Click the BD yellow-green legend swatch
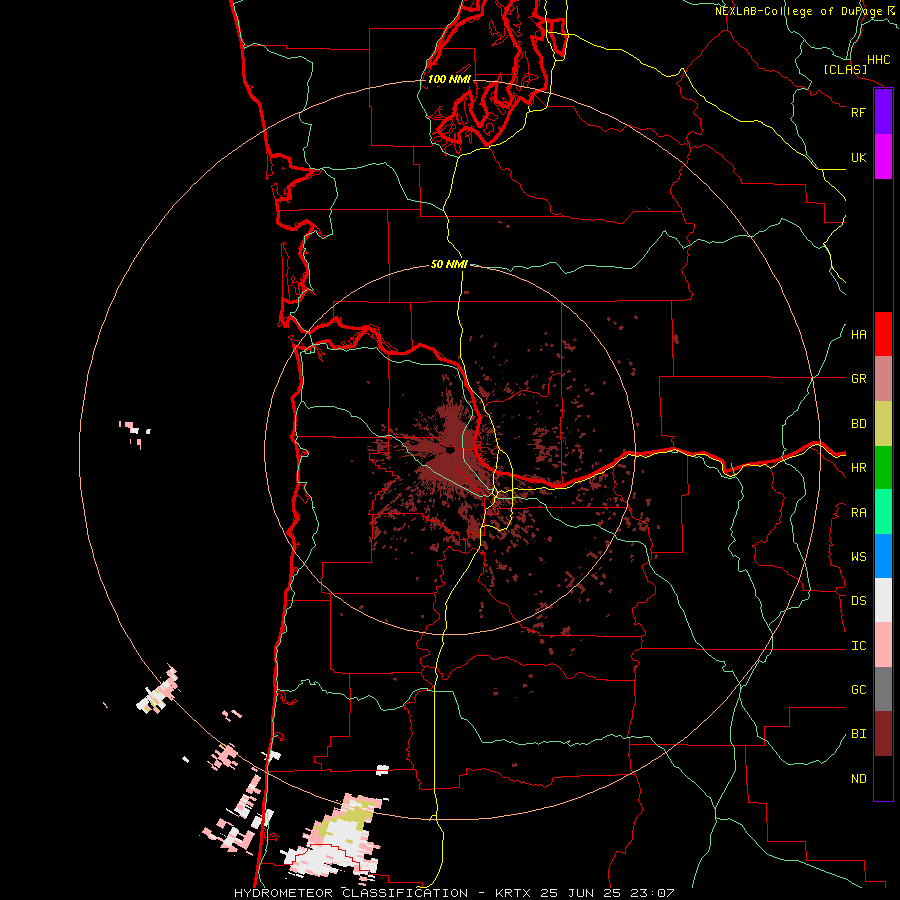This screenshot has height=900, width=900. point(883,423)
